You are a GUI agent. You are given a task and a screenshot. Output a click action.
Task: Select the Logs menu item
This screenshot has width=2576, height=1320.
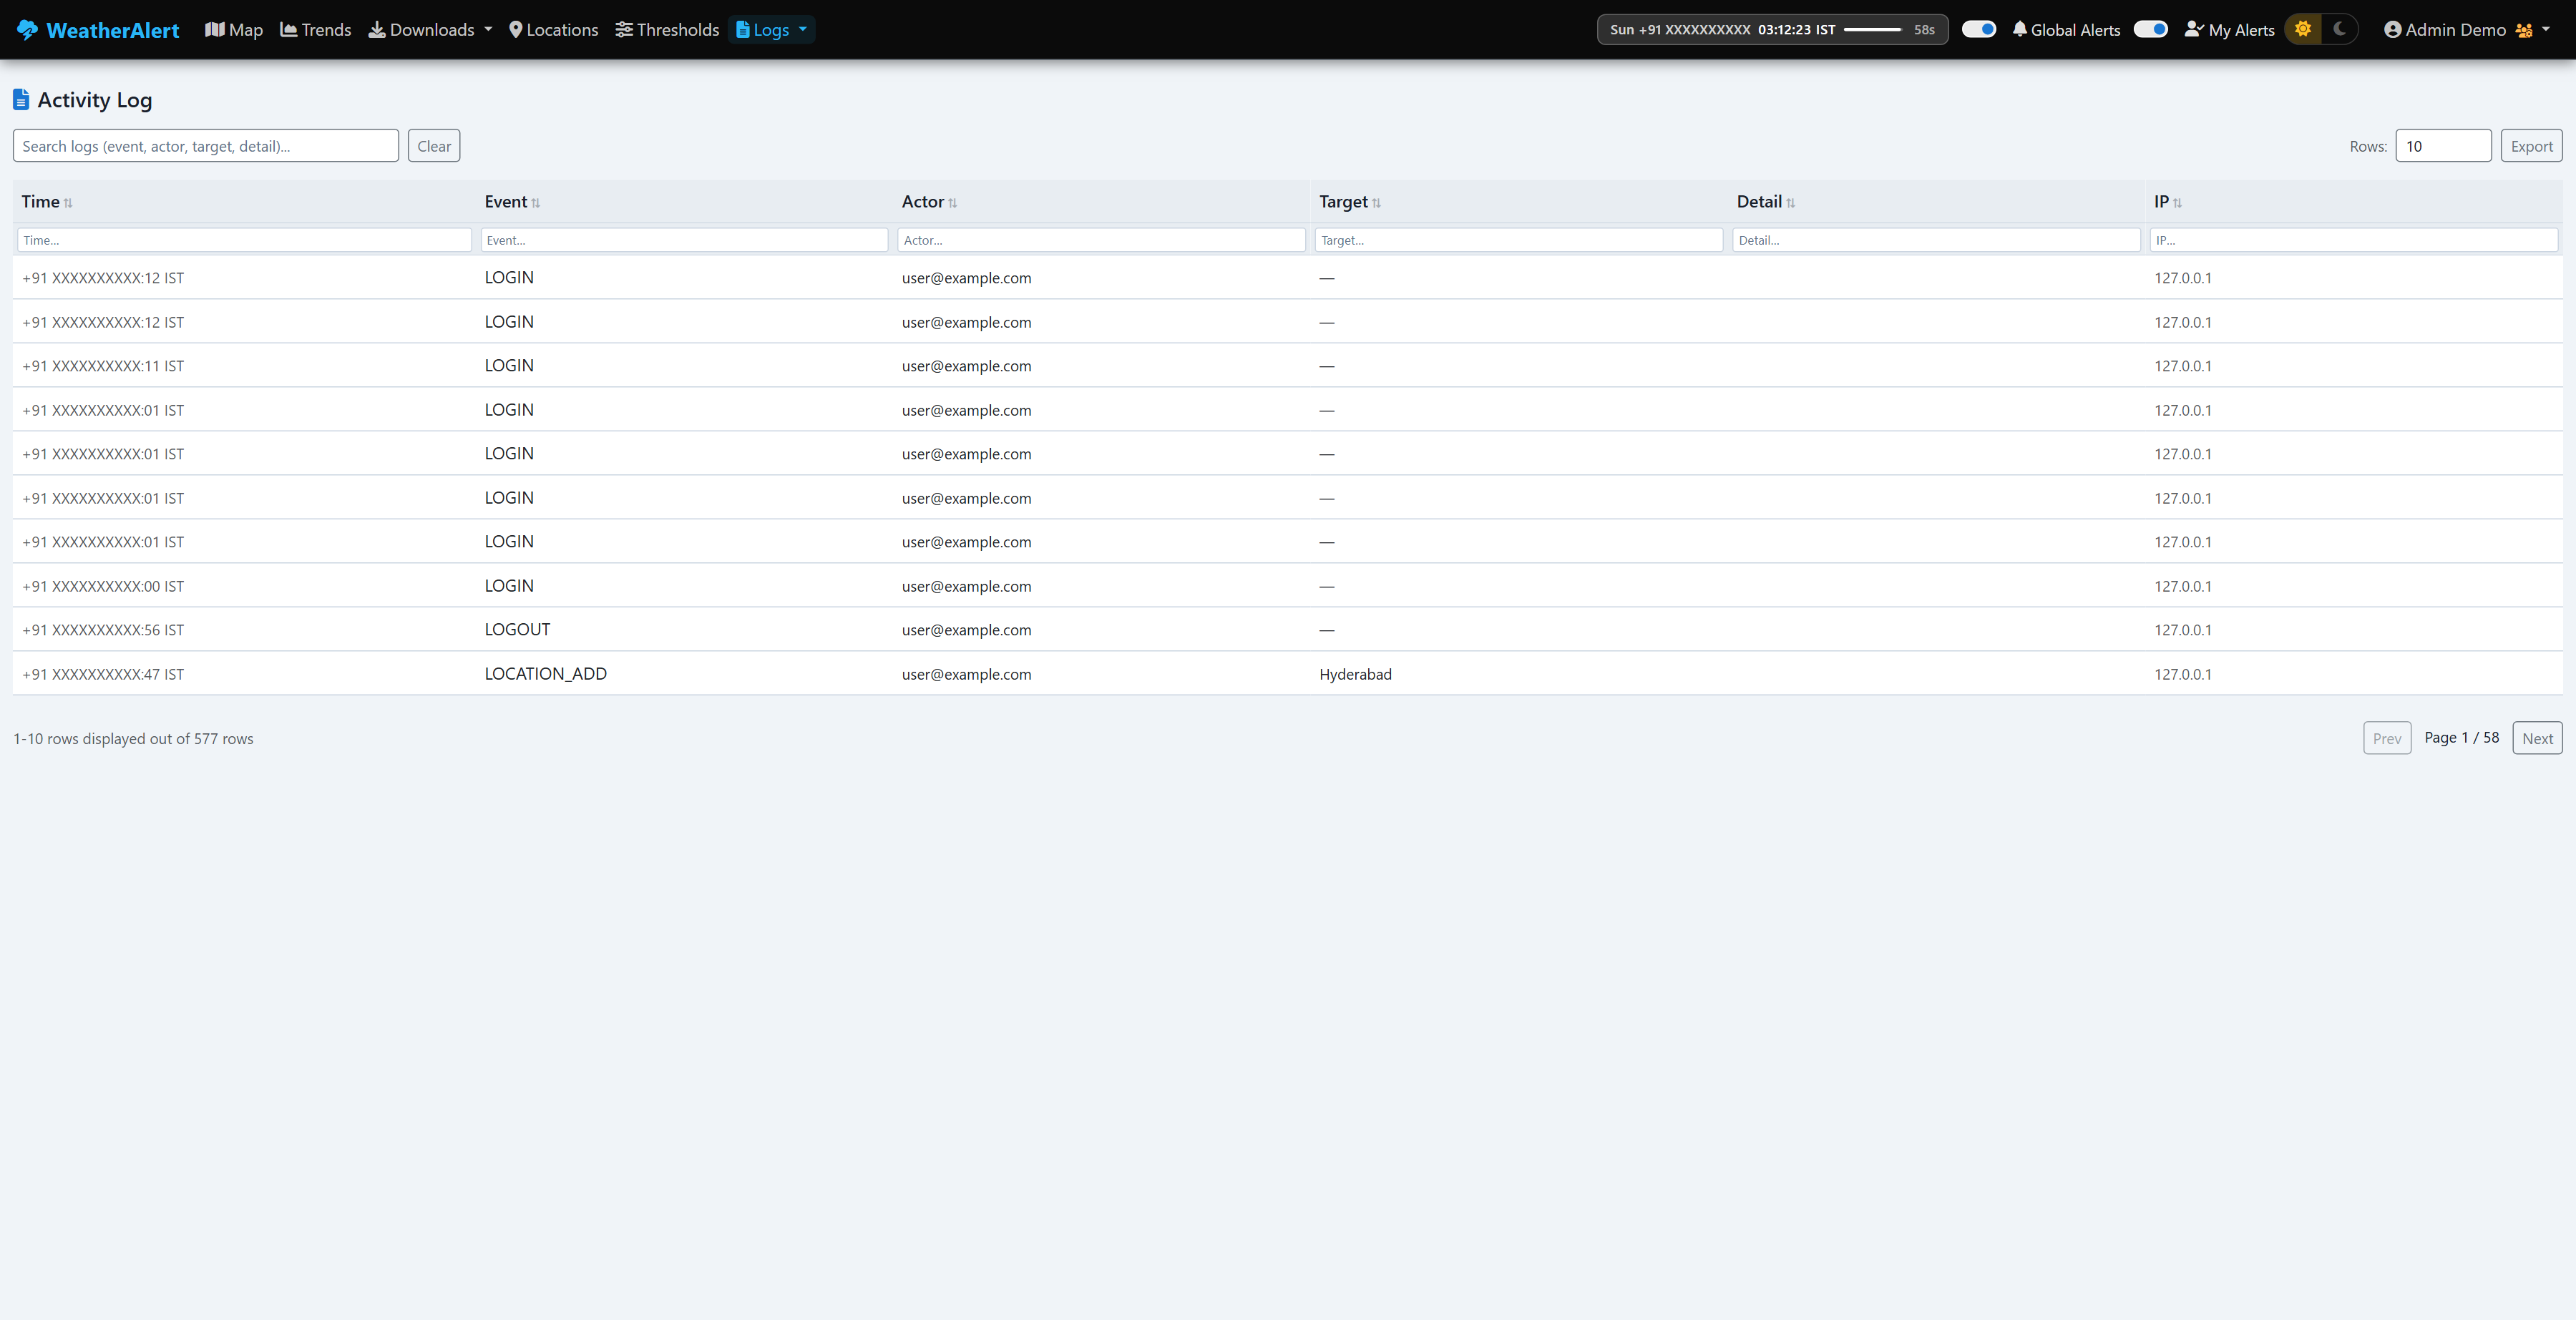(770, 30)
